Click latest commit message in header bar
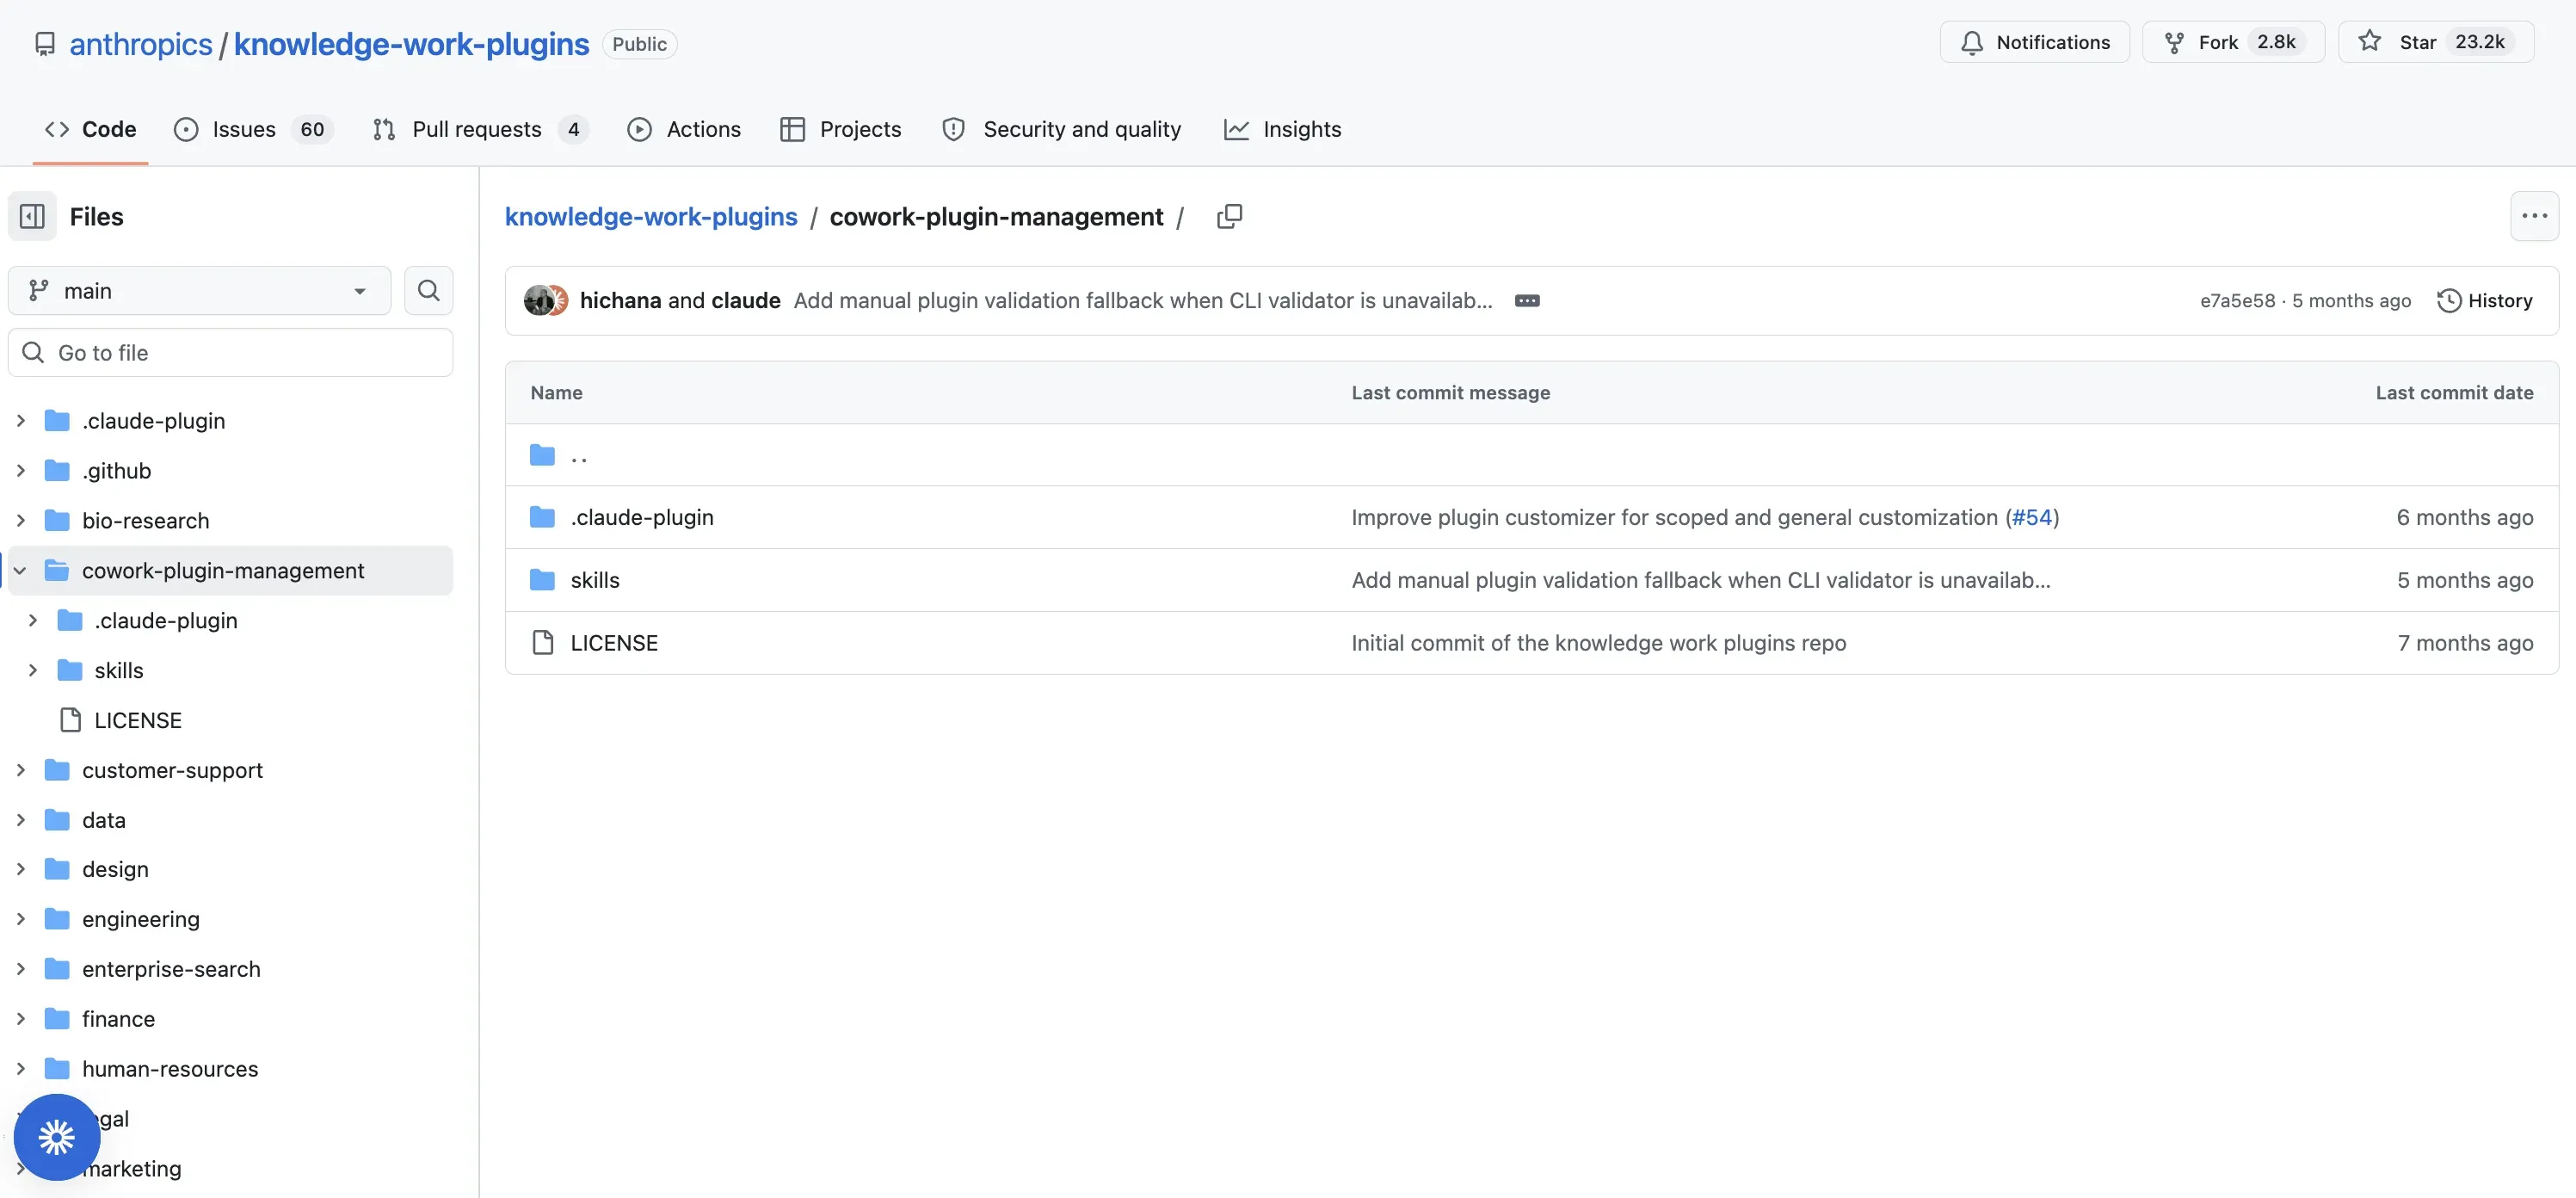This screenshot has width=2576, height=1198. pos(1142,301)
